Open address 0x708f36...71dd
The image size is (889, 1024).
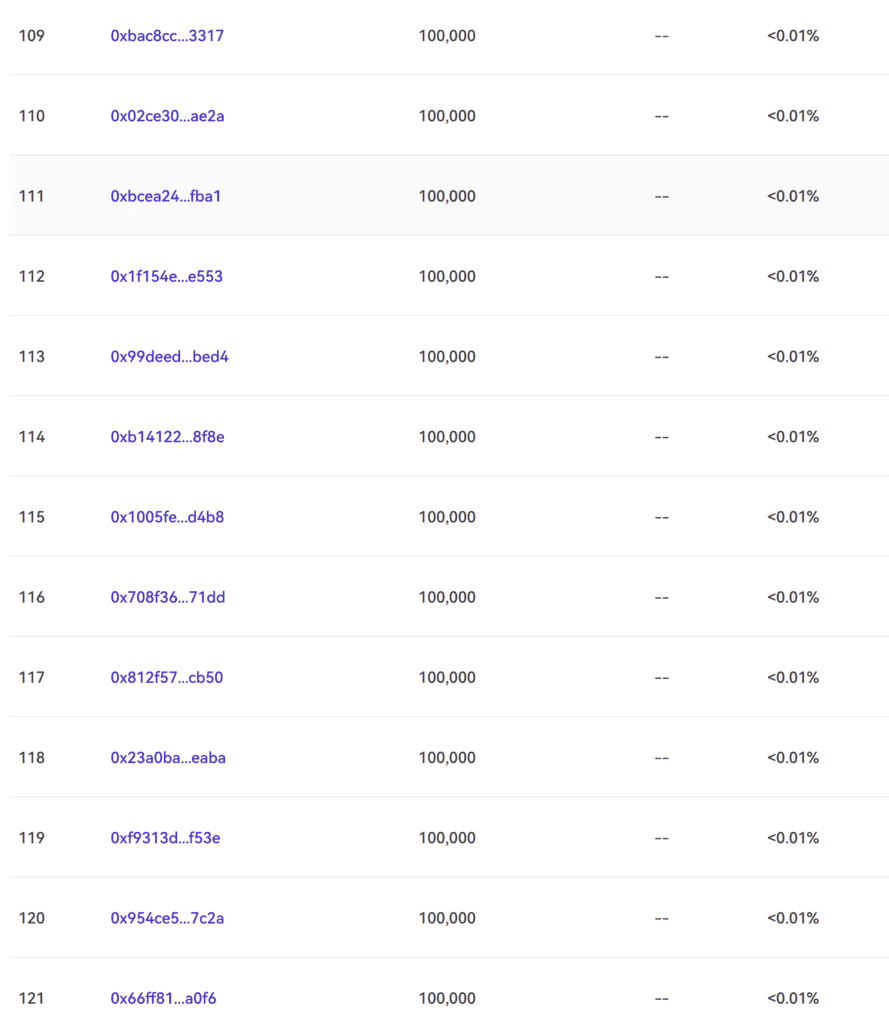click(168, 598)
